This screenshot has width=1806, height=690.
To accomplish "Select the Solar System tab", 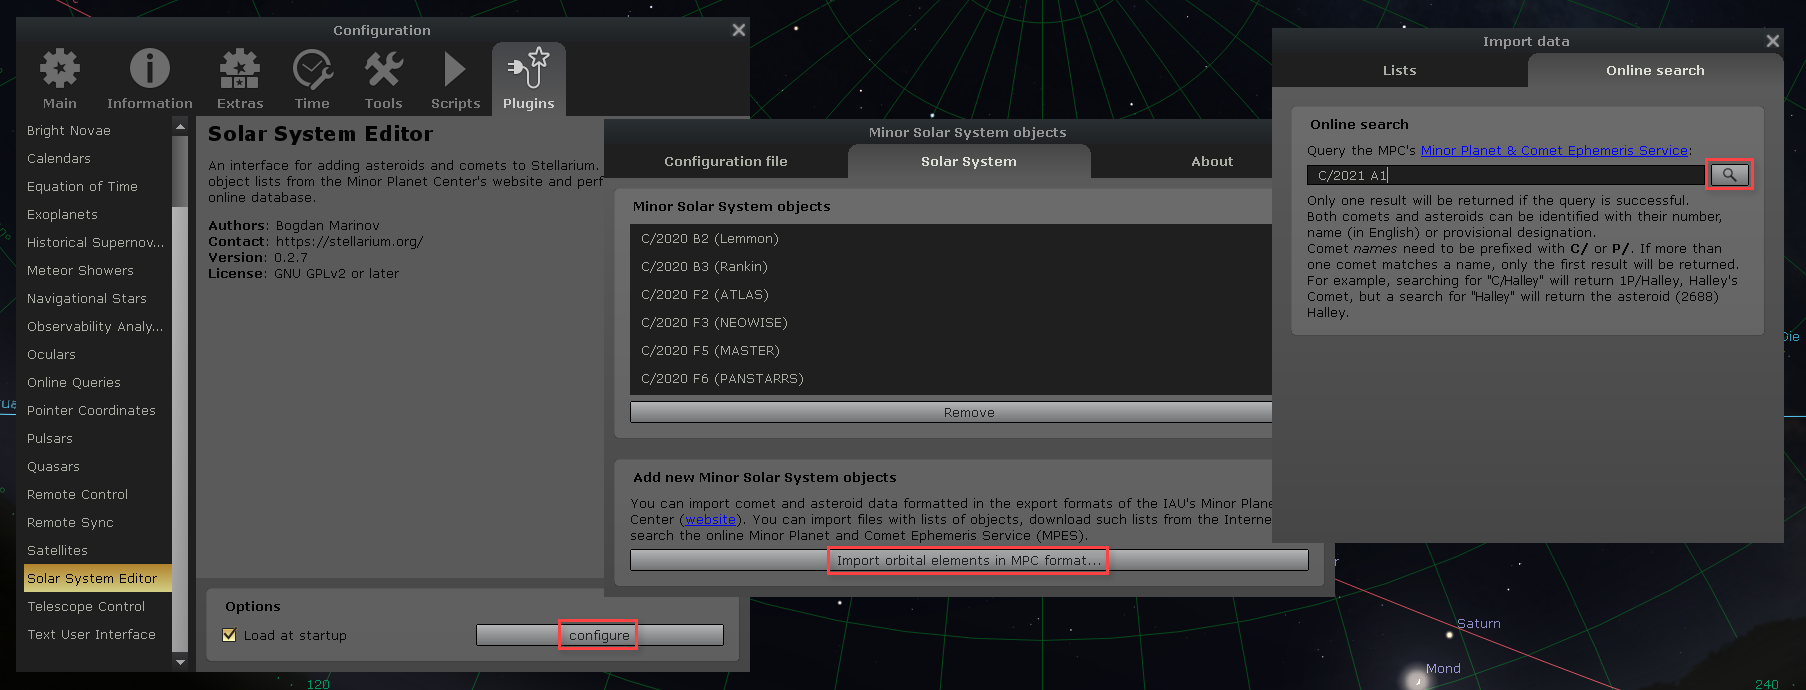I will pos(969,161).
